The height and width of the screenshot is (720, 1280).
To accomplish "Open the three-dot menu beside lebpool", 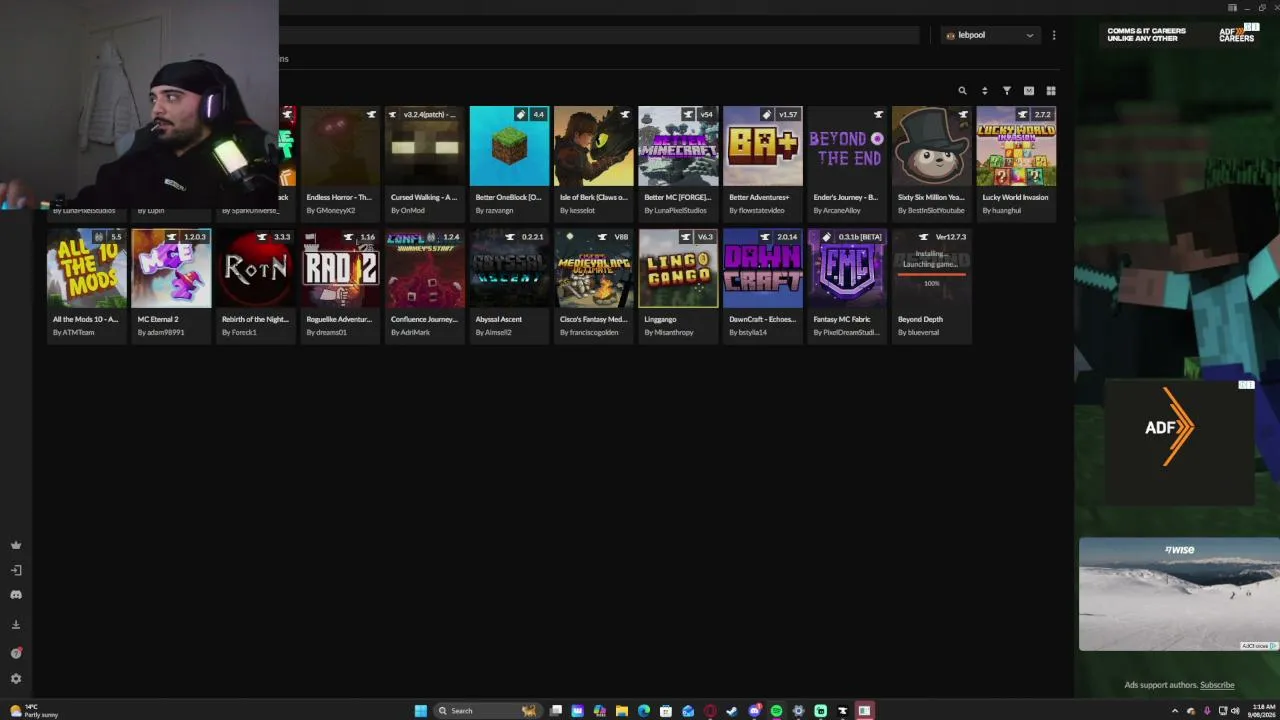I will pos(1054,35).
